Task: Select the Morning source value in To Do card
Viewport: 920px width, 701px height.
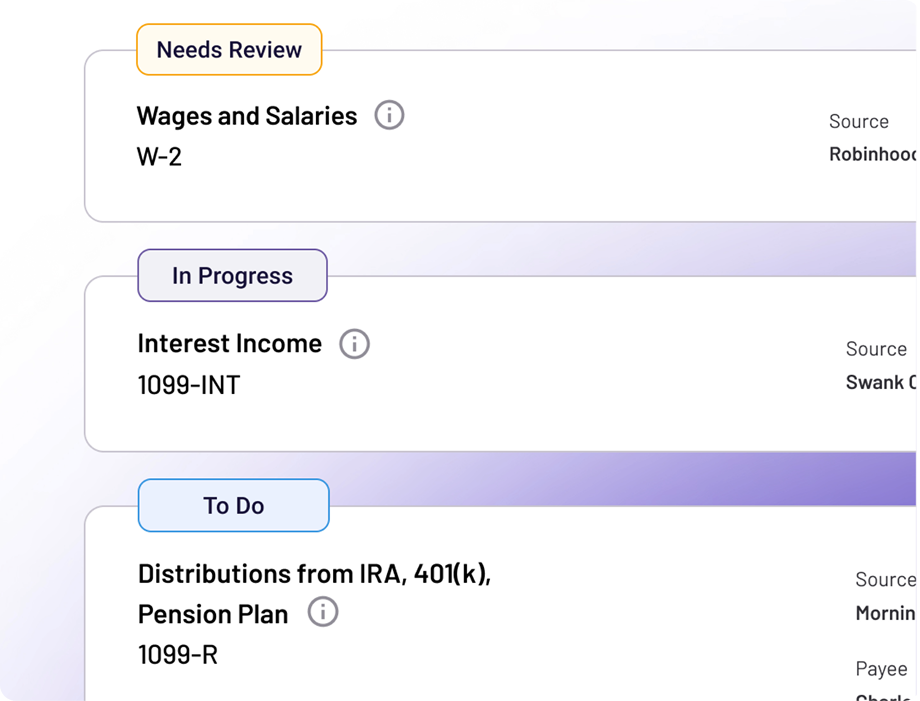Action: (885, 614)
